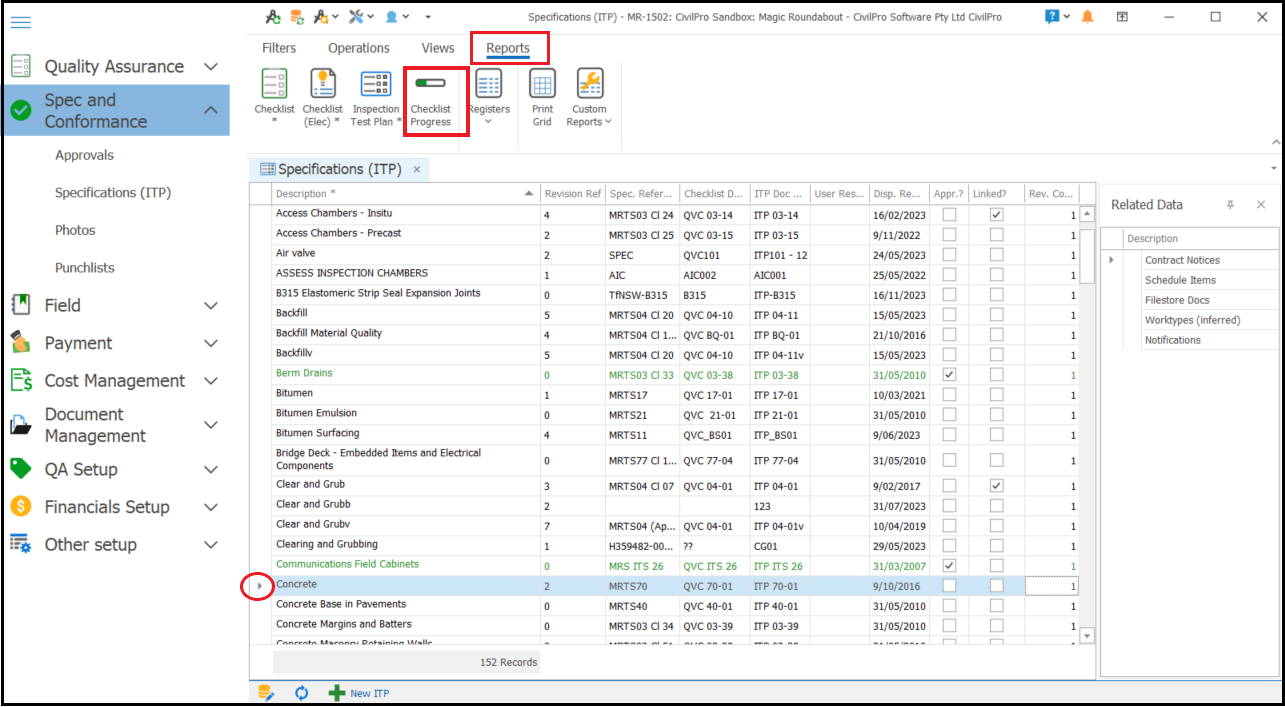Toggle Approved checkbox for Clearing and Grubbing
The width and height of the screenshot is (1285, 707).
tap(949, 545)
